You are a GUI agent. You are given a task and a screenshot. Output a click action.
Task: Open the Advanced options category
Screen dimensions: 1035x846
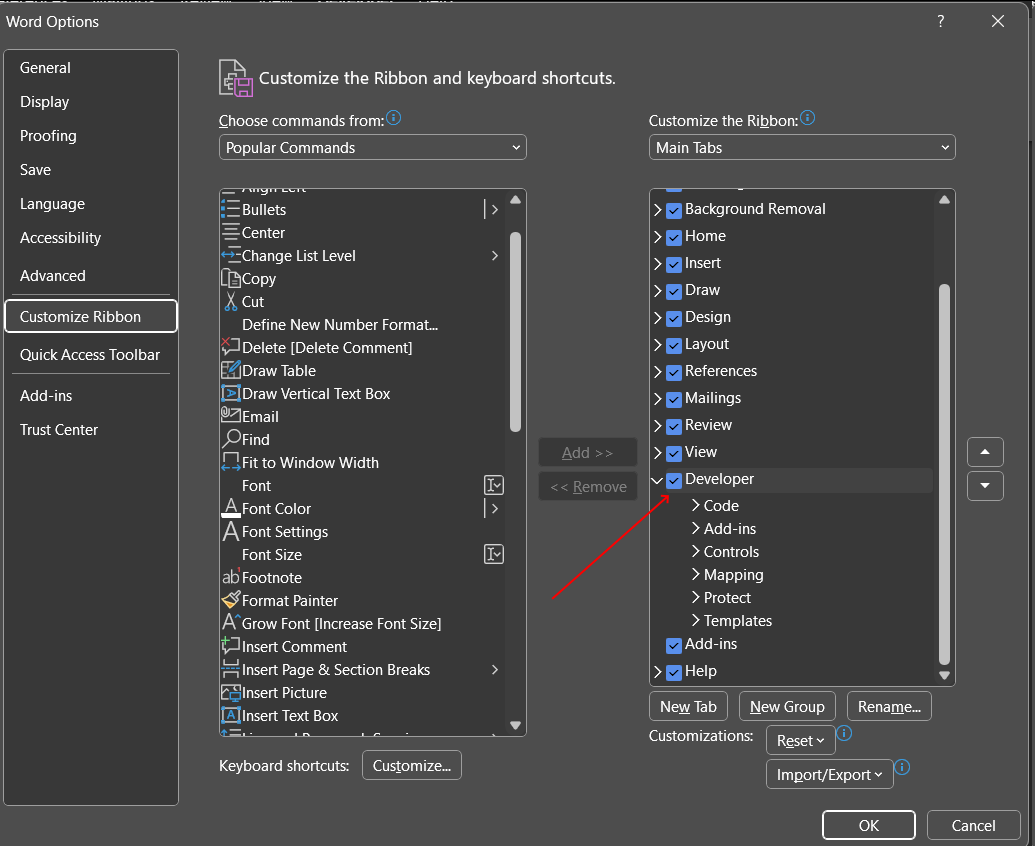91,276
